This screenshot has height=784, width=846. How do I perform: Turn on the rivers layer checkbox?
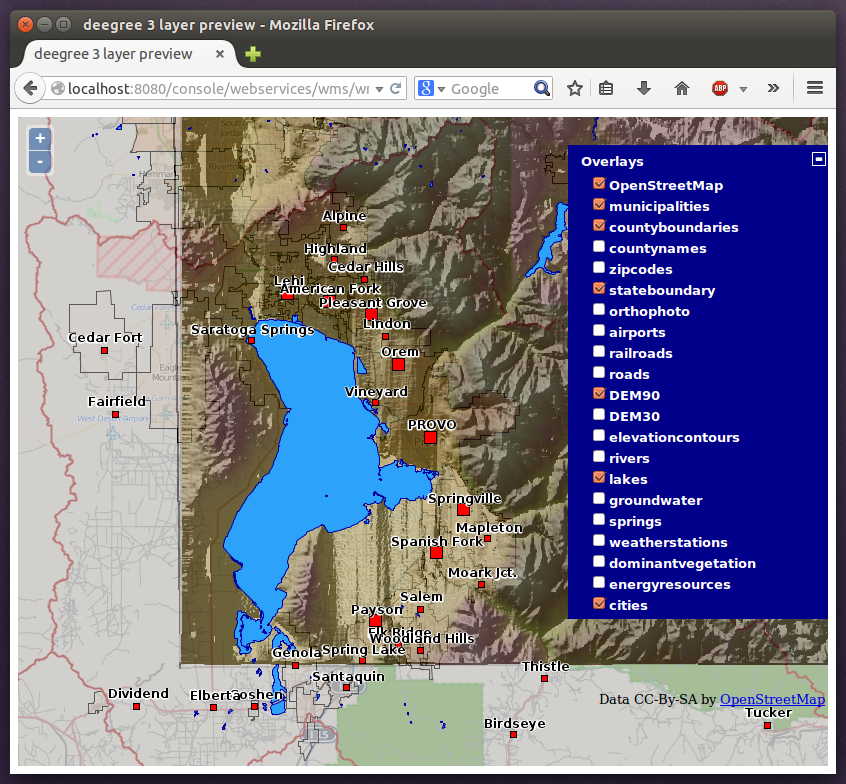click(x=599, y=458)
